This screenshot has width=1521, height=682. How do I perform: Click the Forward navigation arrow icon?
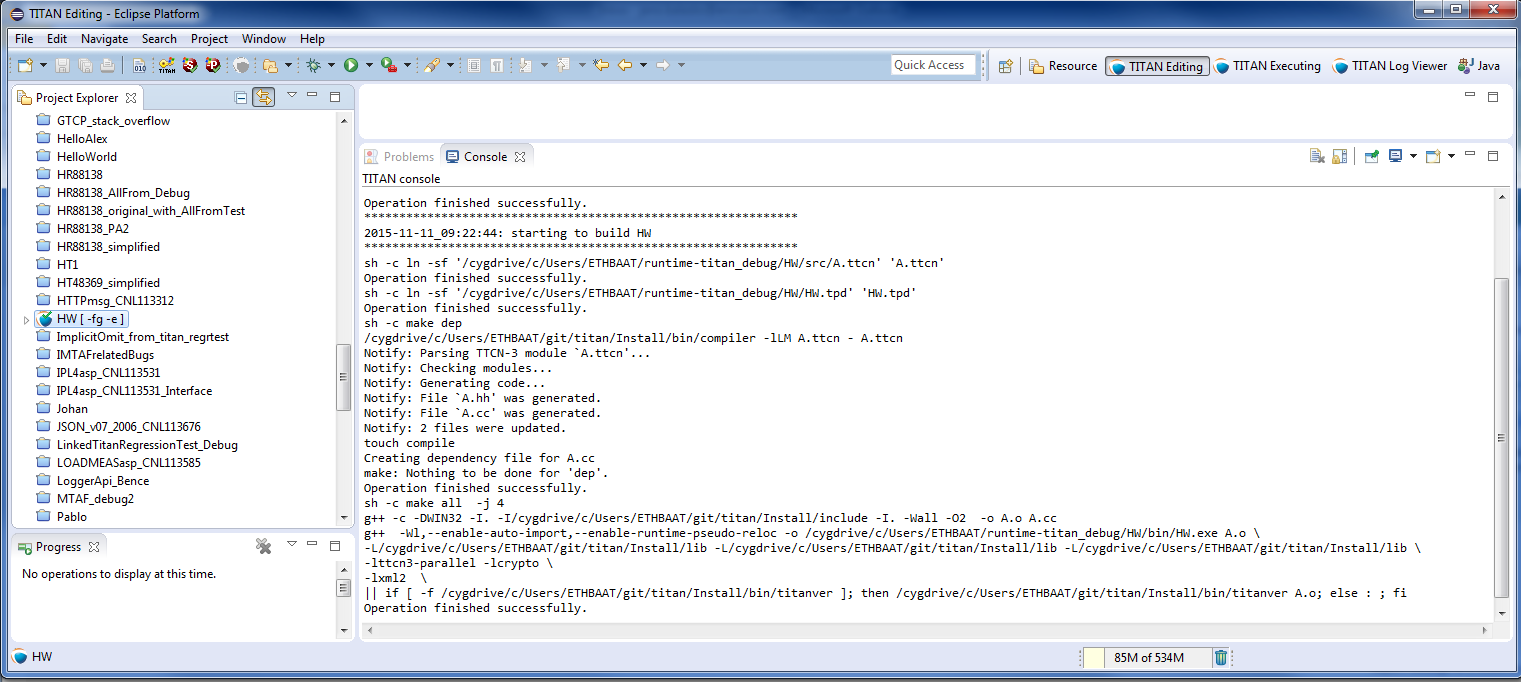click(662, 65)
